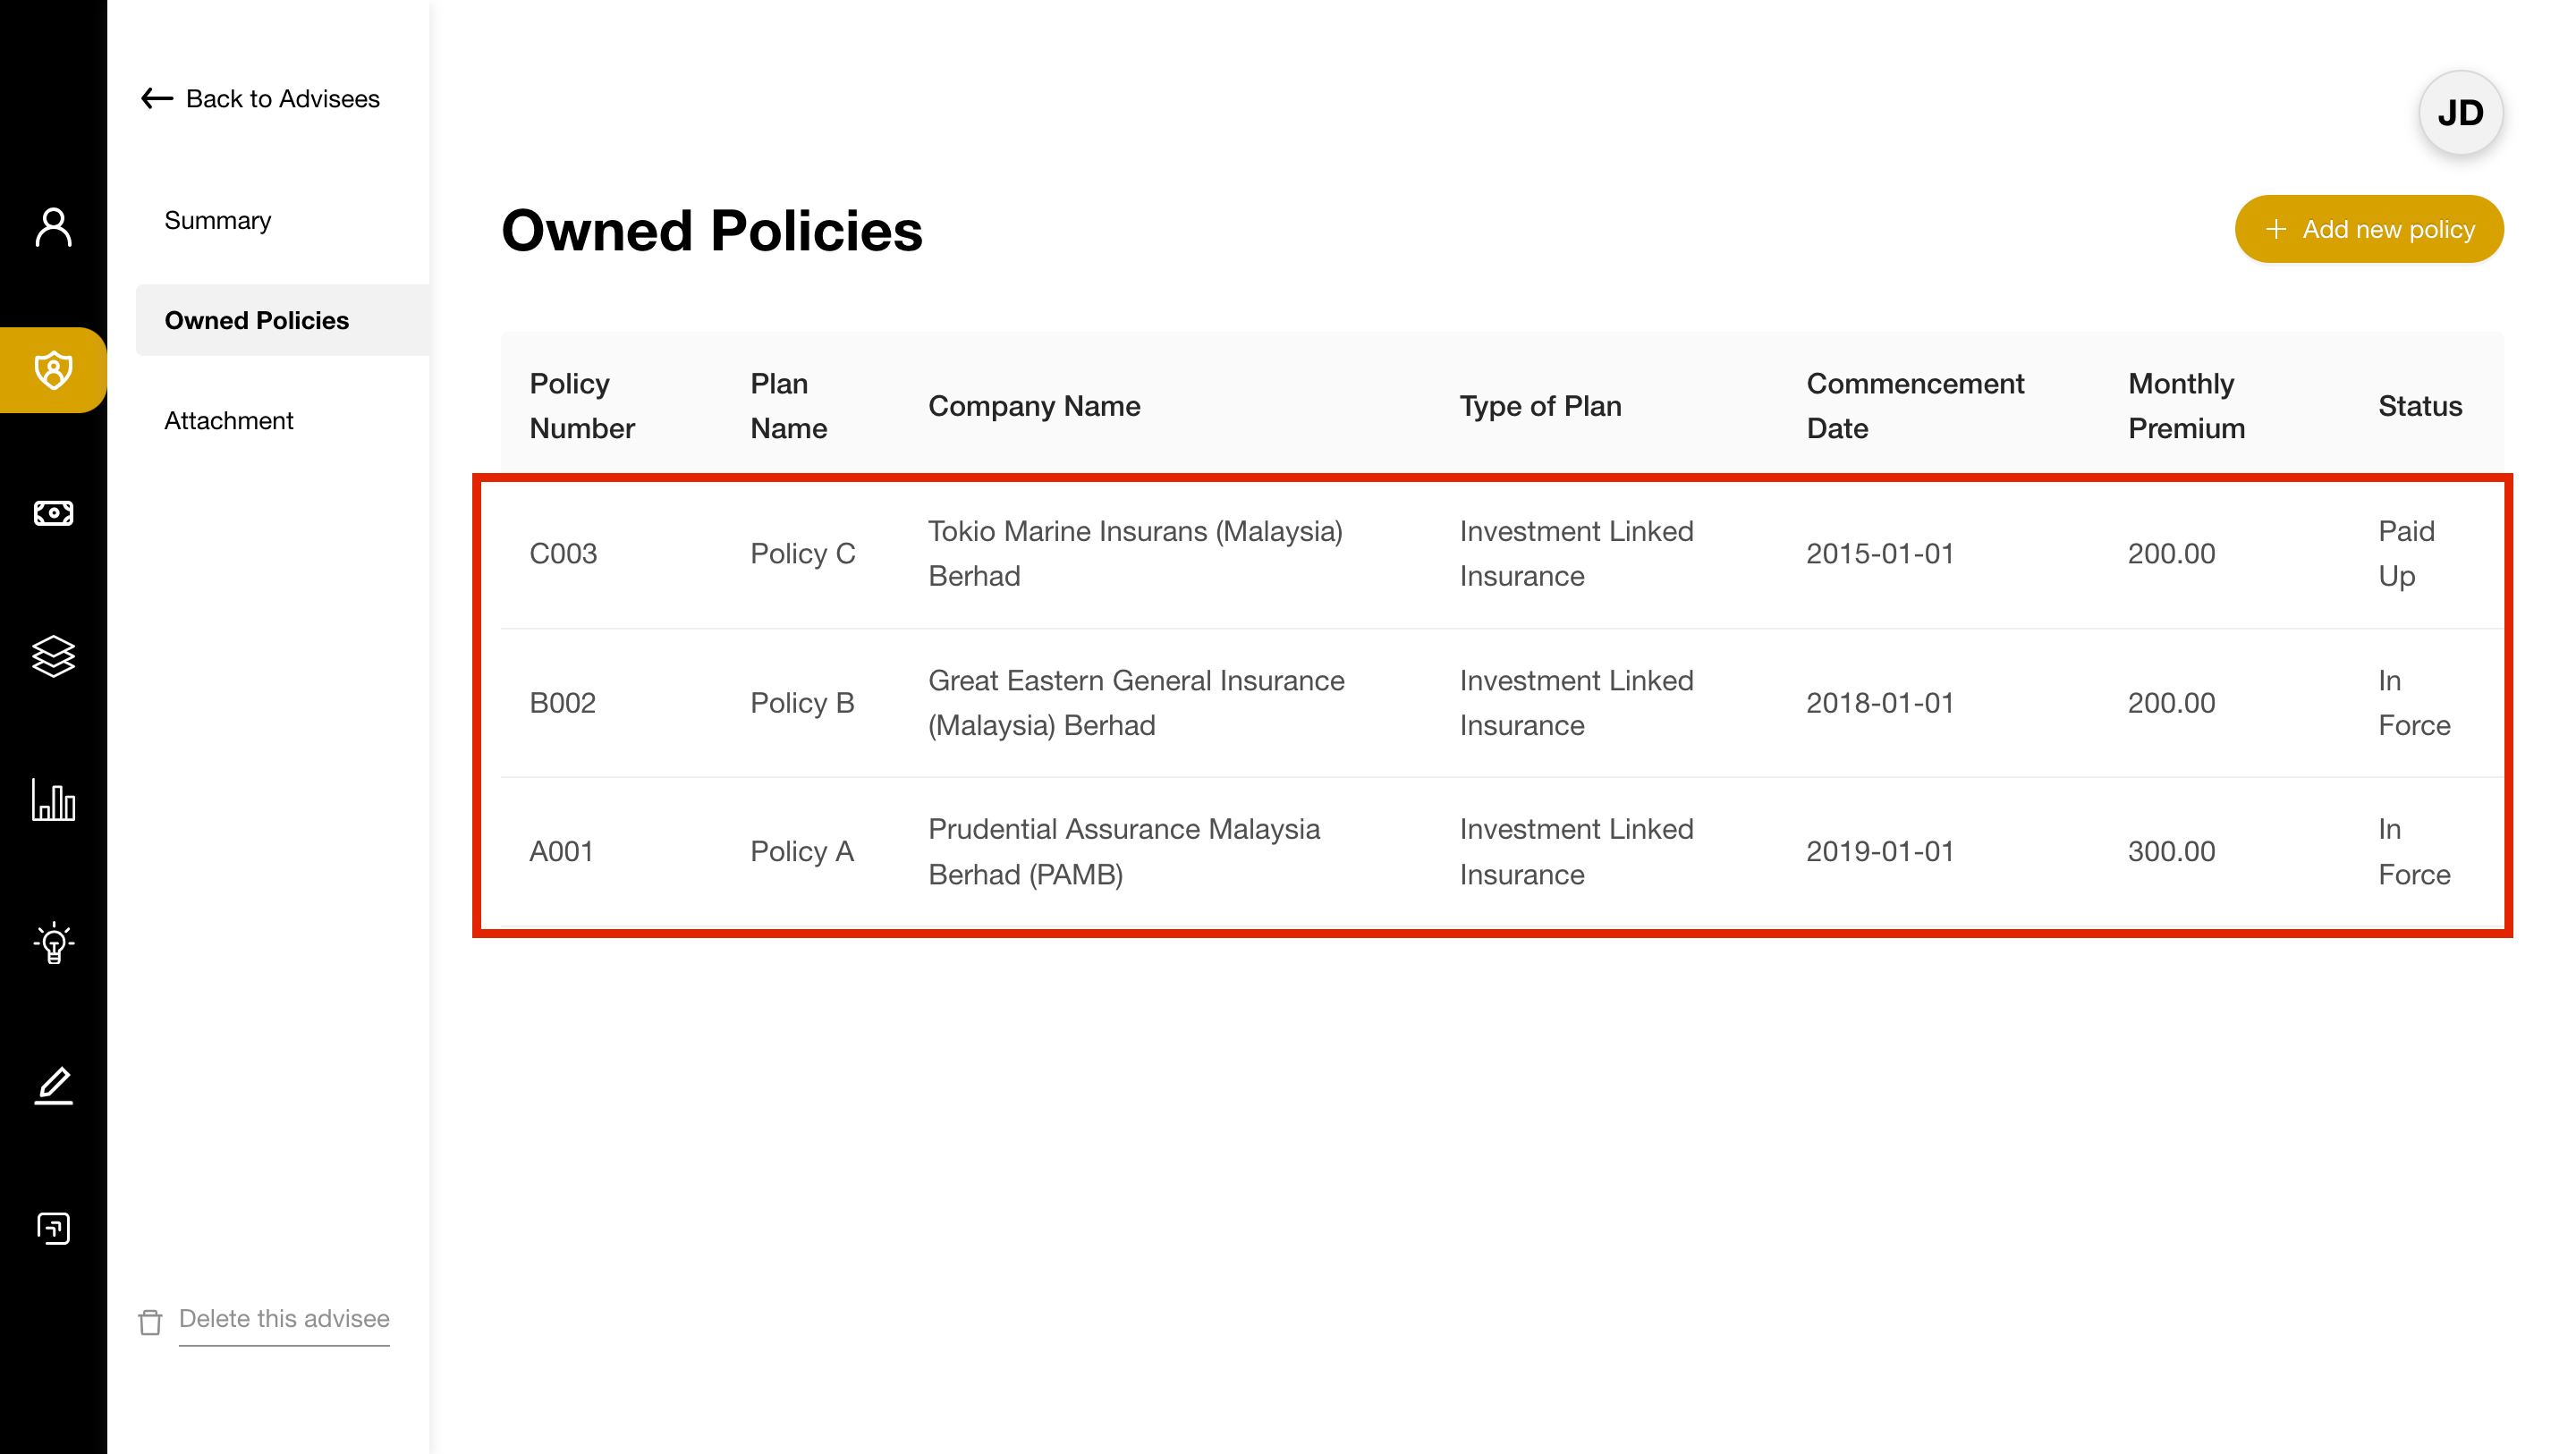
Task: Click the bar chart analytics icon
Action: (53, 799)
